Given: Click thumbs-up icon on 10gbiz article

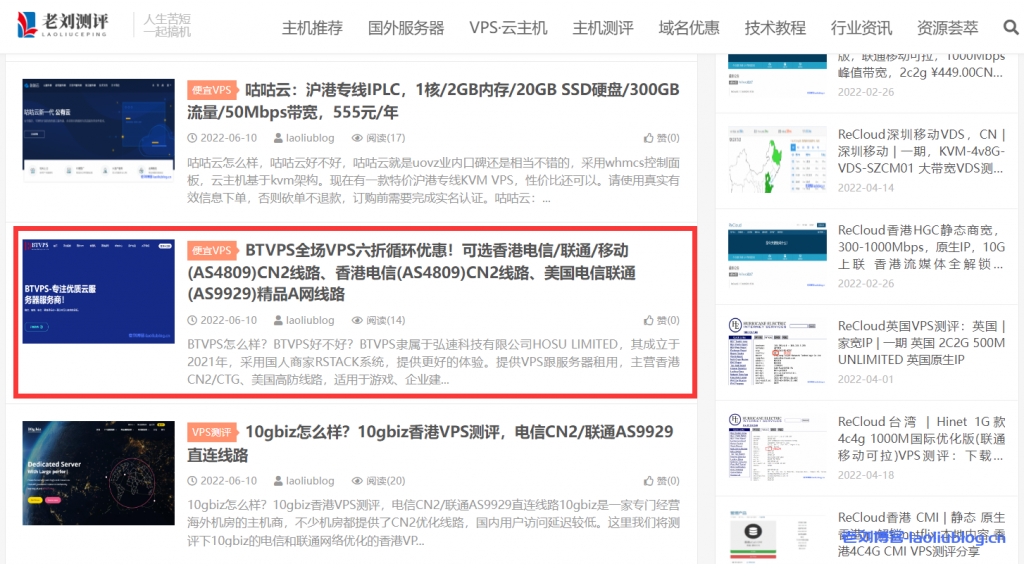Looking at the screenshot, I should (649, 481).
